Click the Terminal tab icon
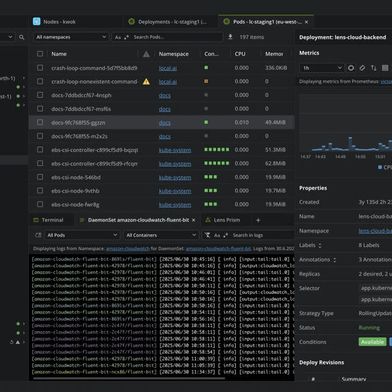 point(36,220)
